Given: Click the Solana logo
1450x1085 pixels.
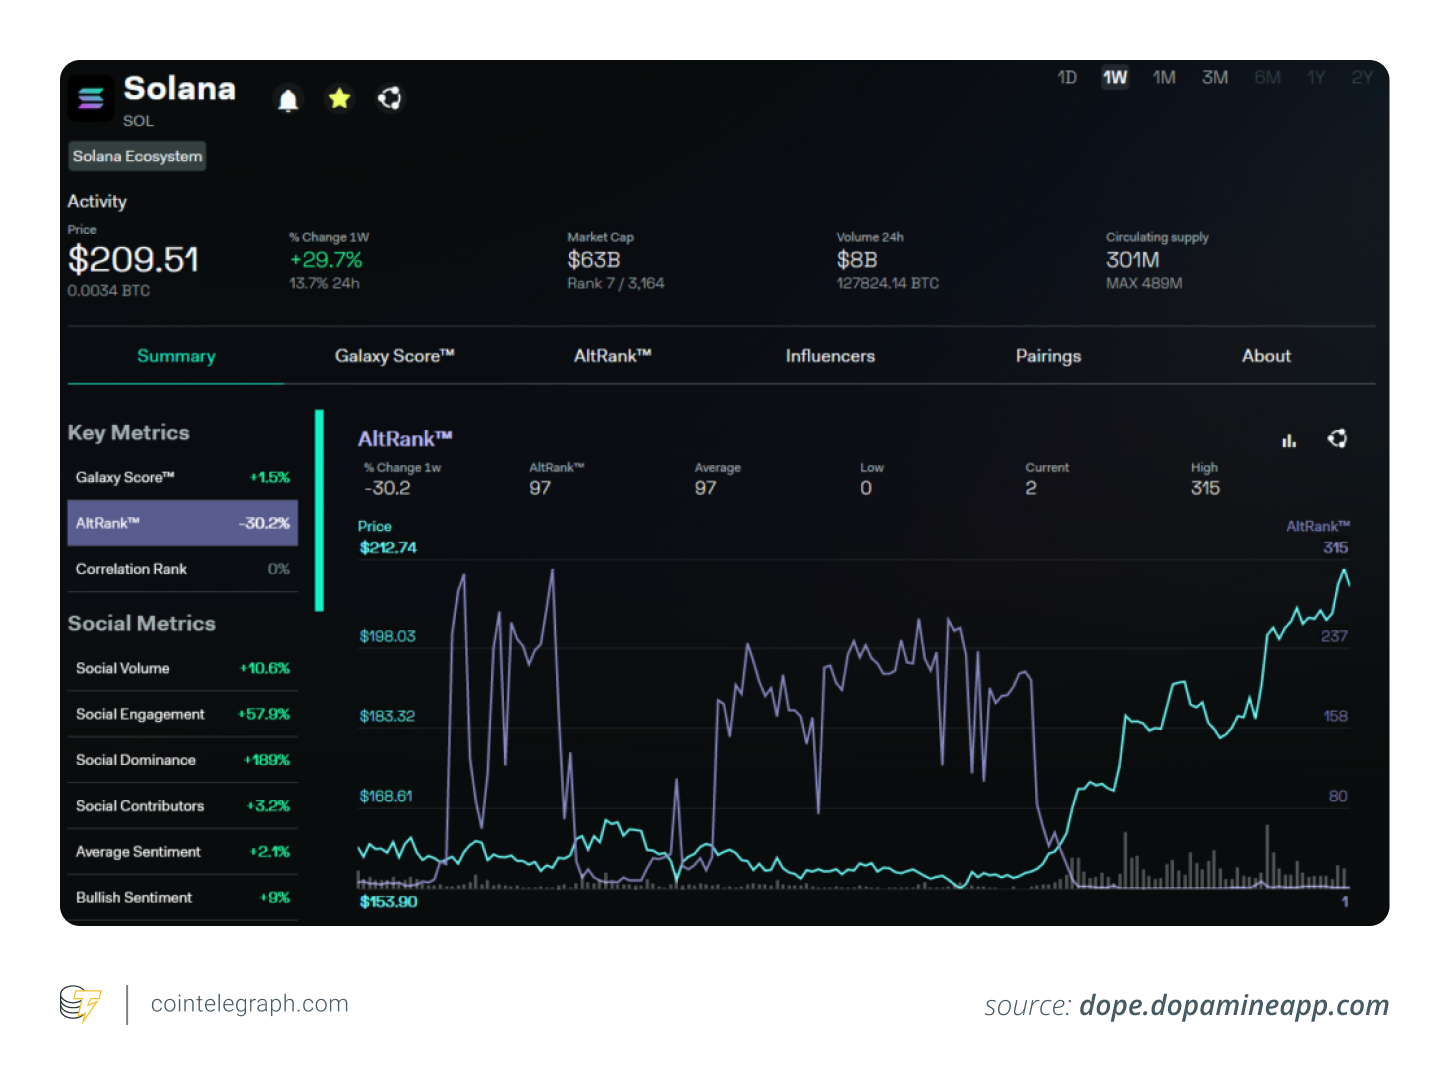Looking at the screenshot, I should (x=91, y=98).
